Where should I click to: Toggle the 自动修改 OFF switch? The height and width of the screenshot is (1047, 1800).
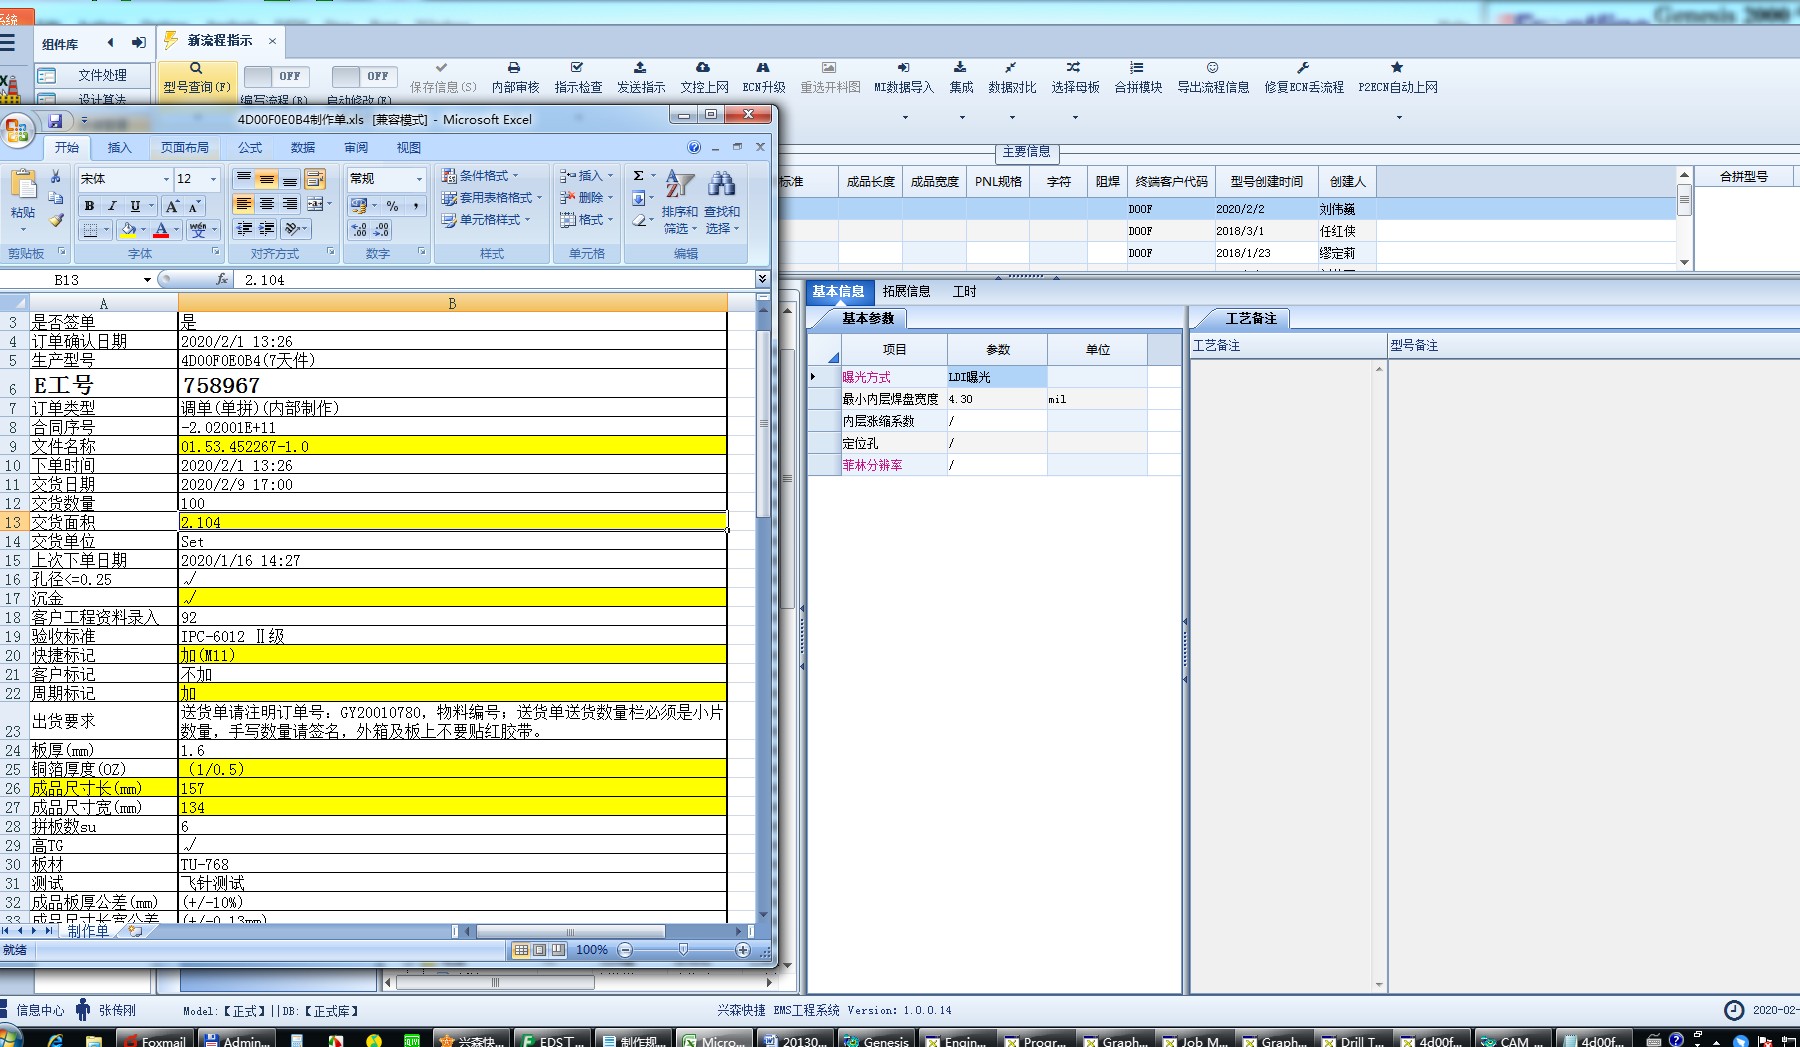tap(365, 76)
